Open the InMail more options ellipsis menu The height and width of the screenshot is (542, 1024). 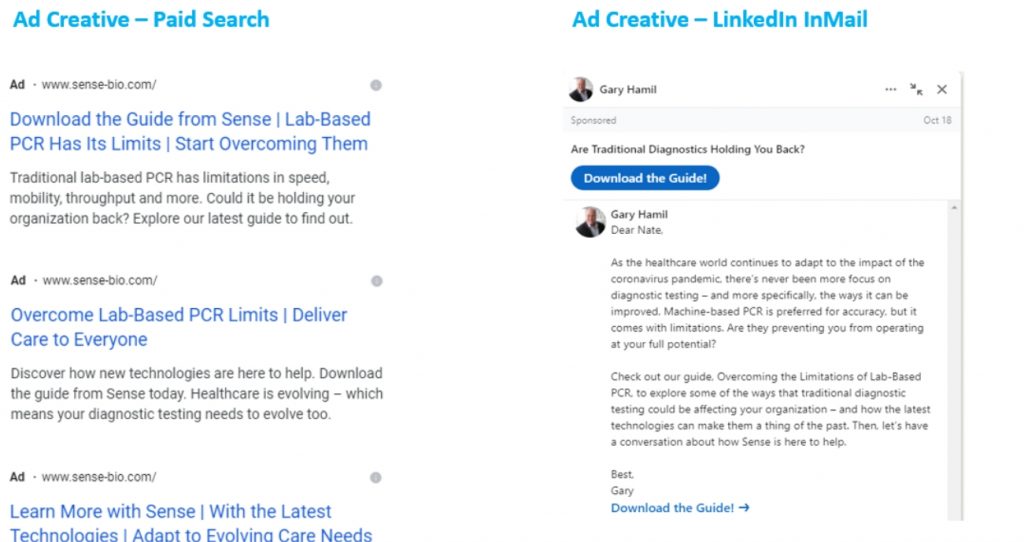[891, 90]
